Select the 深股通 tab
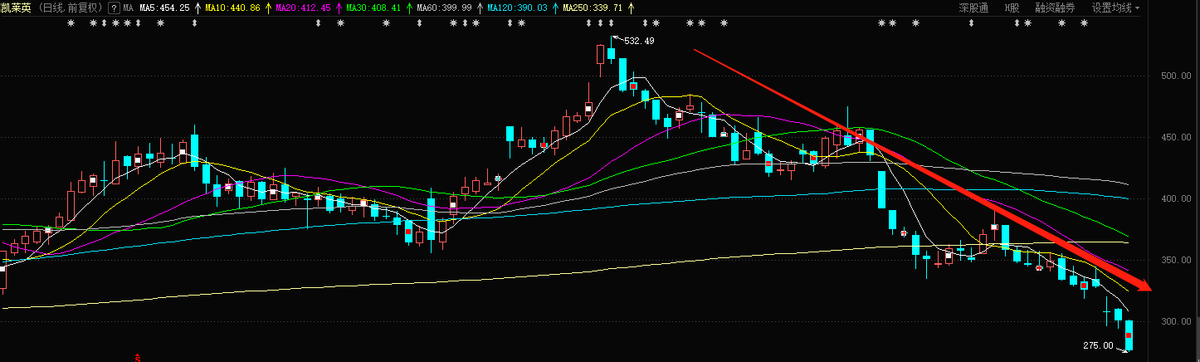Image resolution: width=1200 pixels, height=362 pixels. pyautogui.click(x=974, y=8)
